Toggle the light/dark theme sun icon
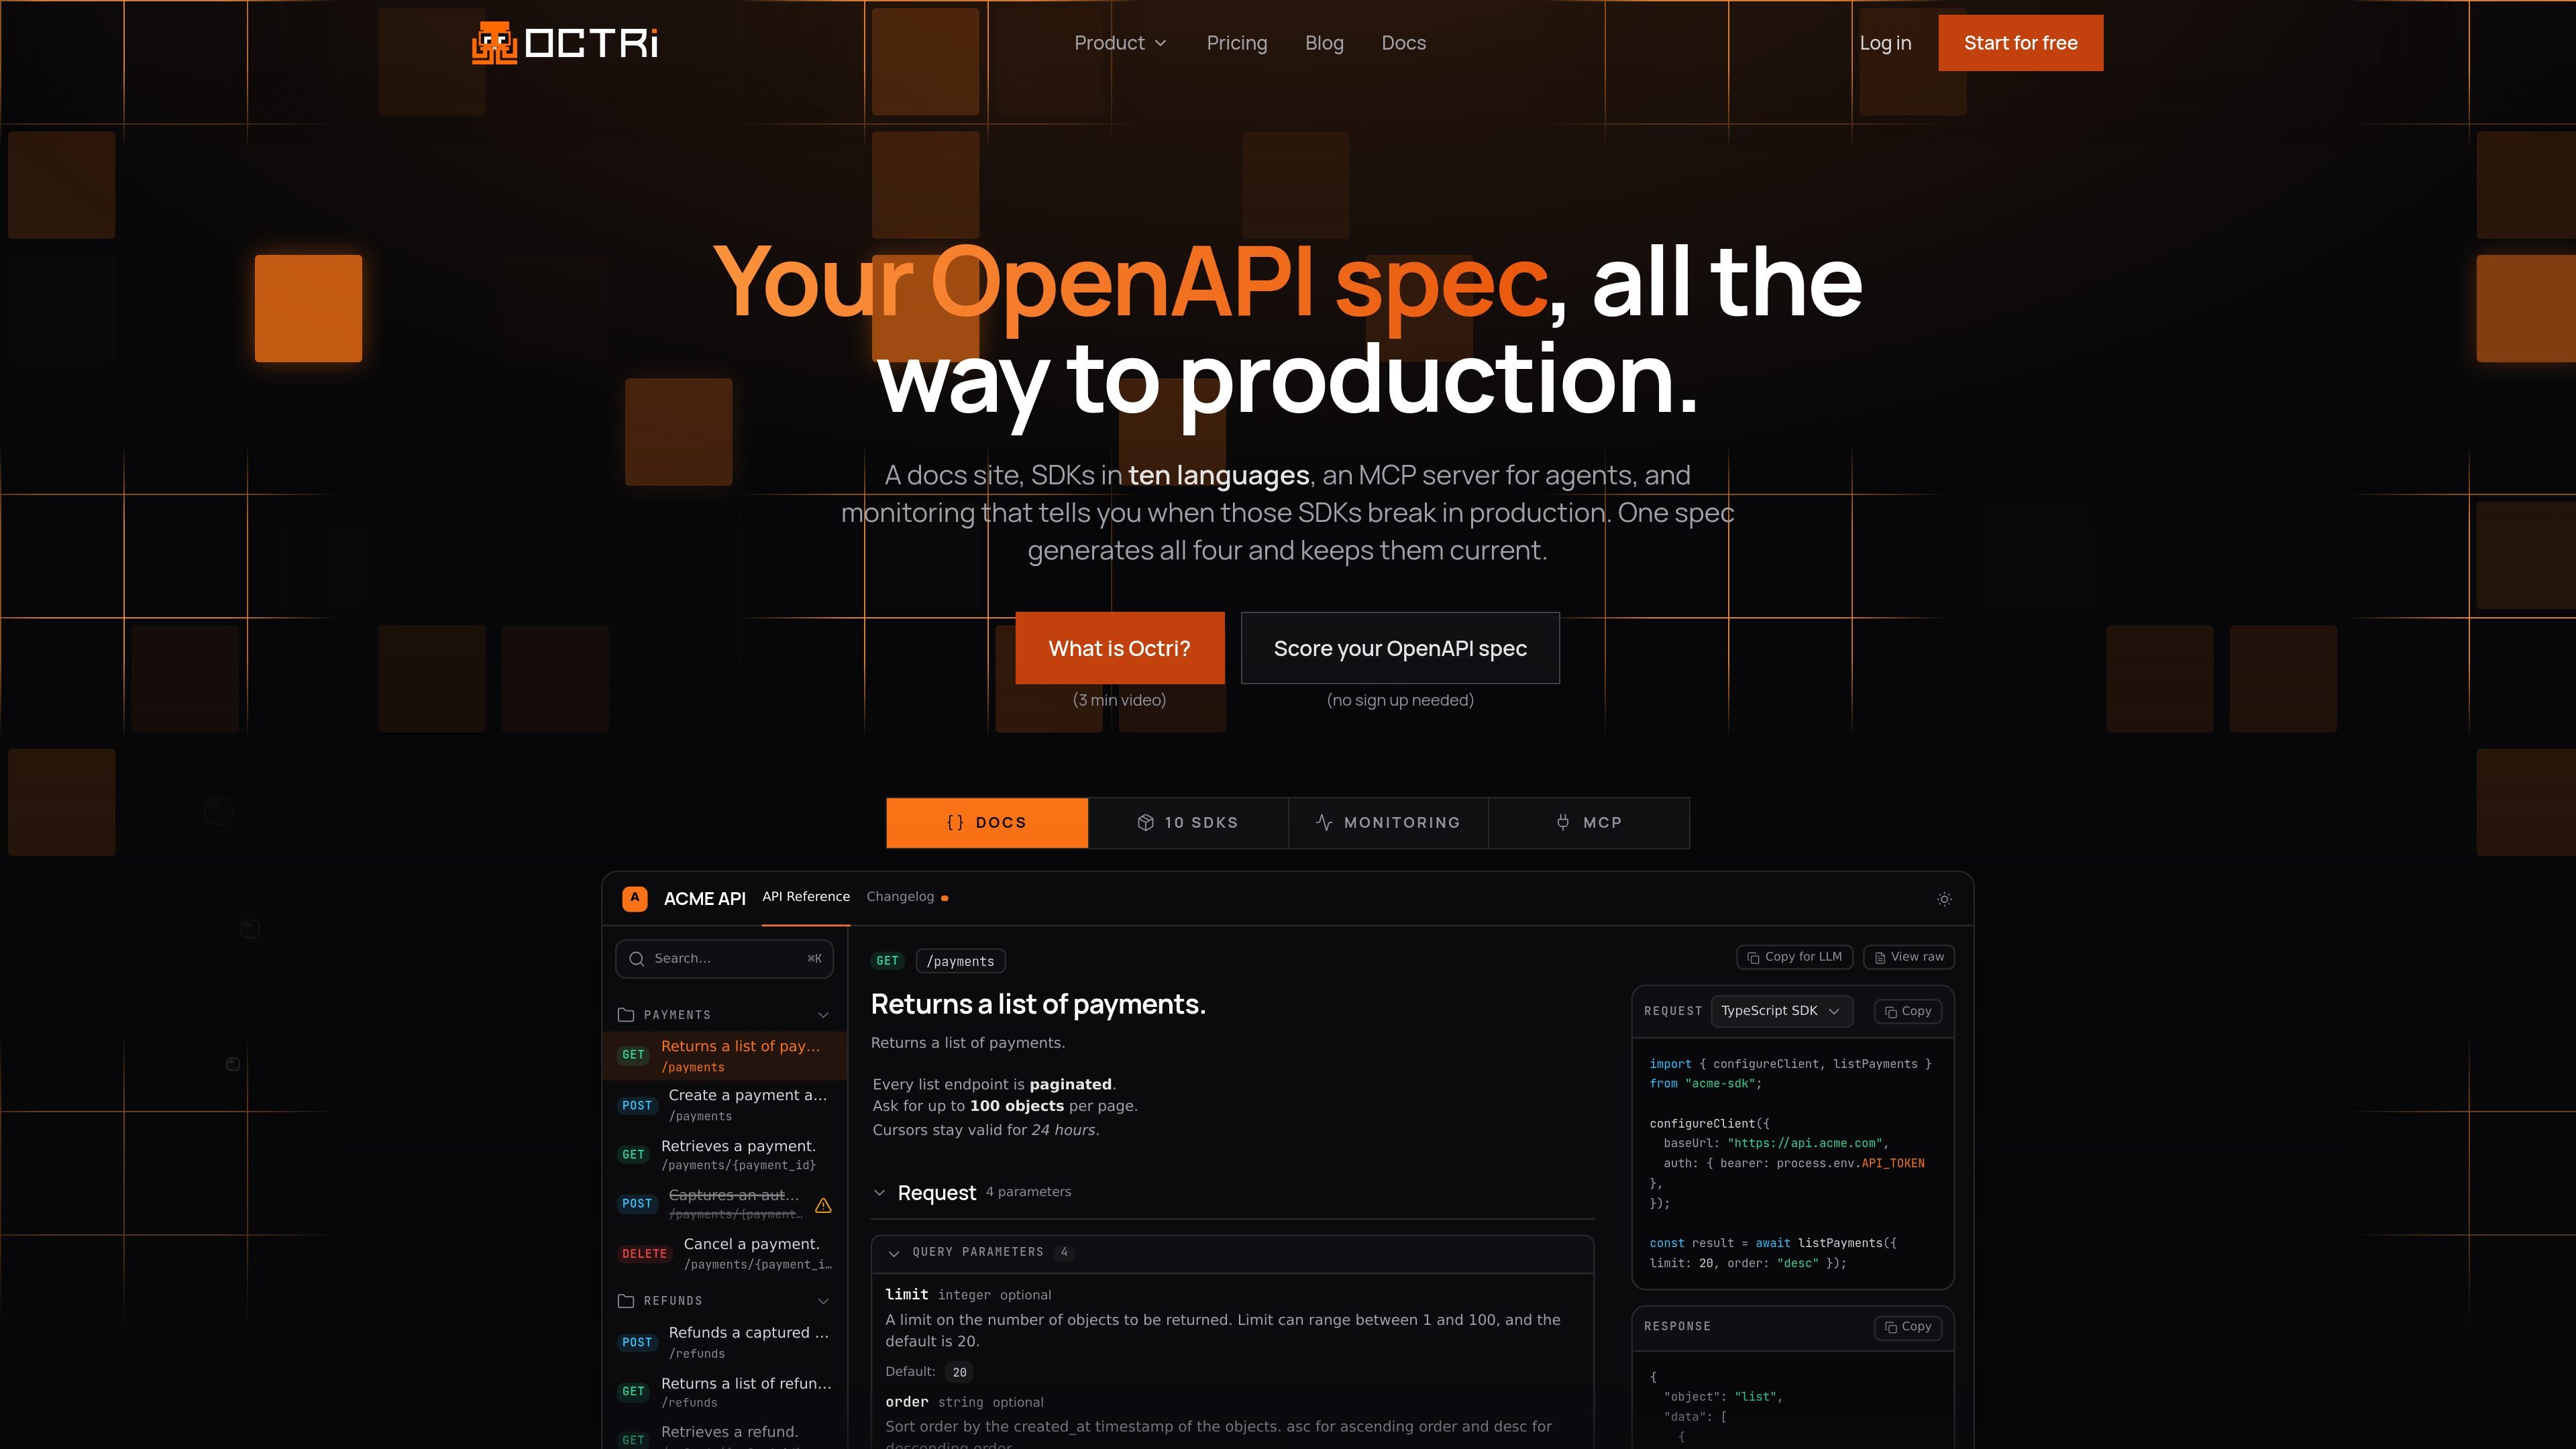This screenshot has height=1449, width=2576. [x=1944, y=899]
